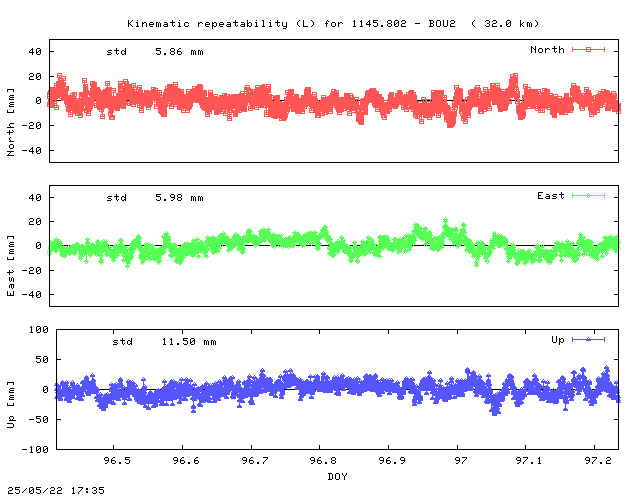Click the '97.2' x-axis tick label
The width and height of the screenshot is (640, 496).
(598, 460)
